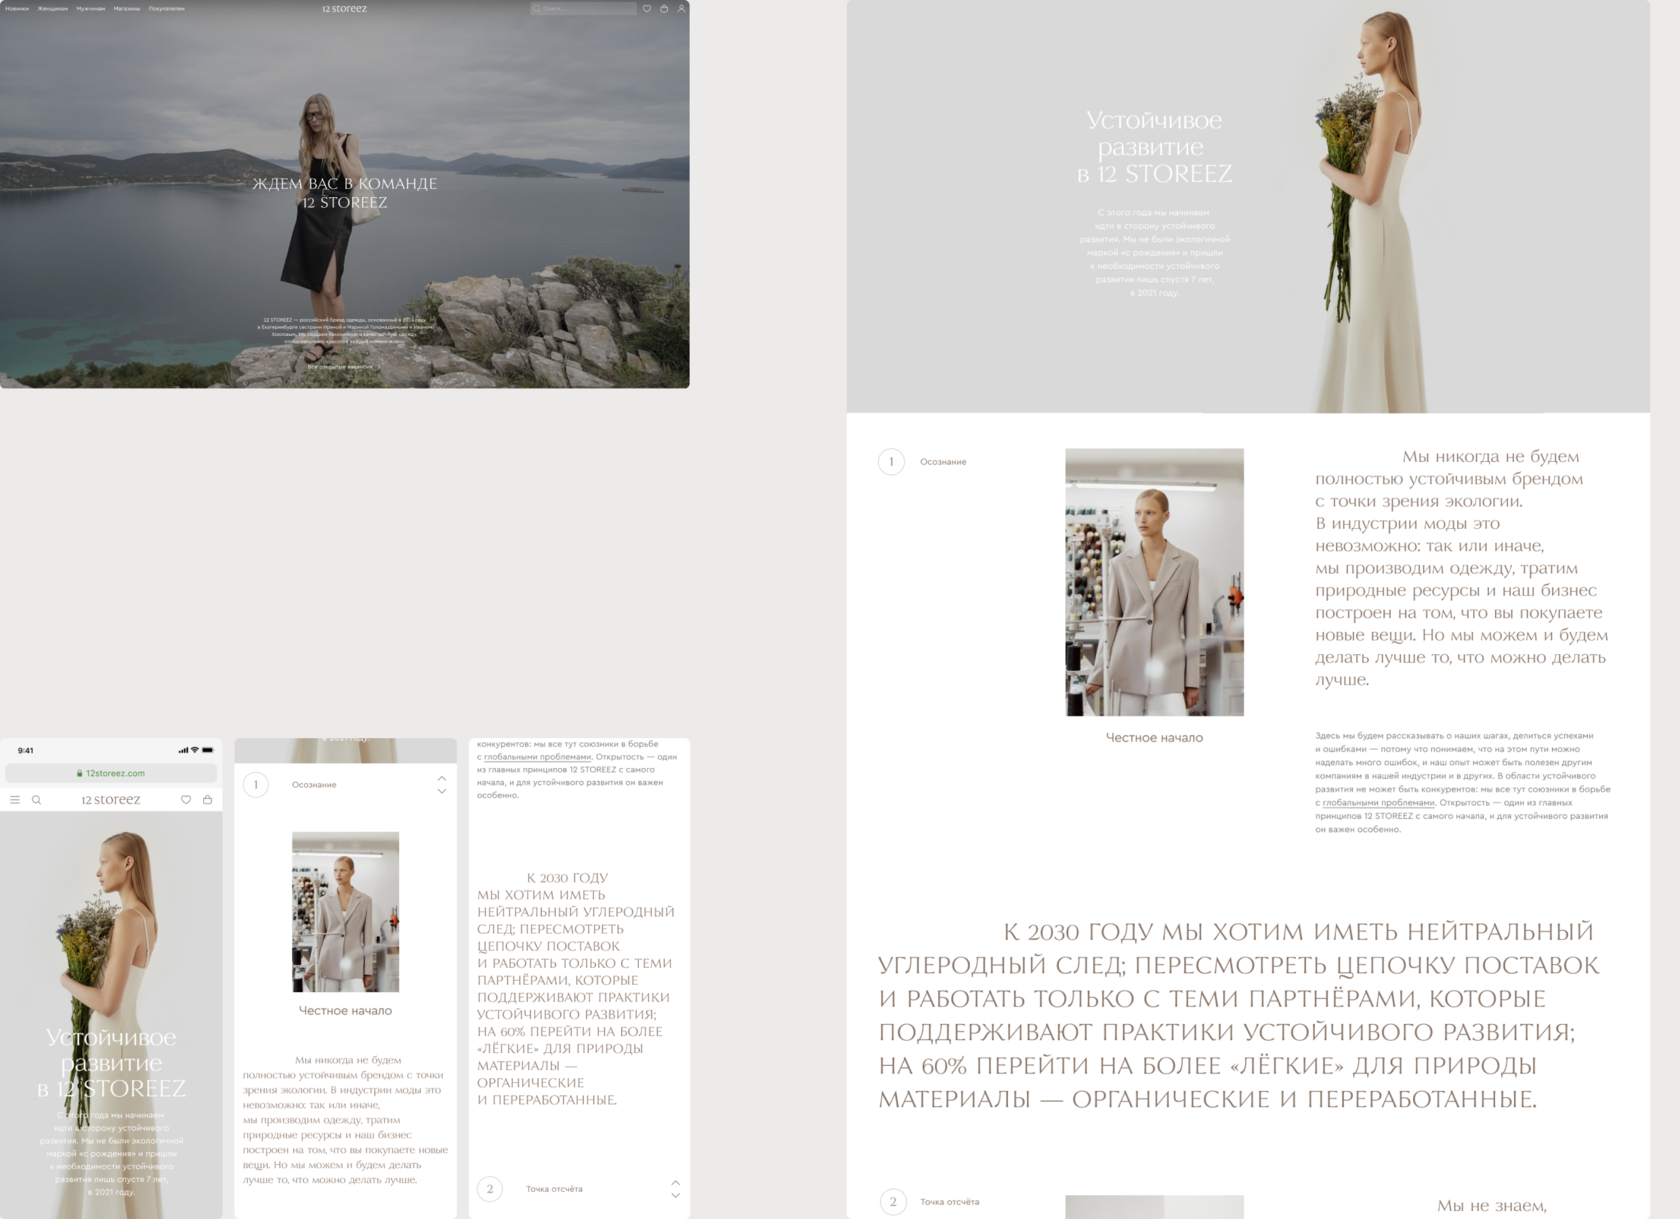Click the down chevron in the mobile Точка отсчёта row
Image resolution: width=1680 pixels, height=1219 pixels.
point(676,1196)
